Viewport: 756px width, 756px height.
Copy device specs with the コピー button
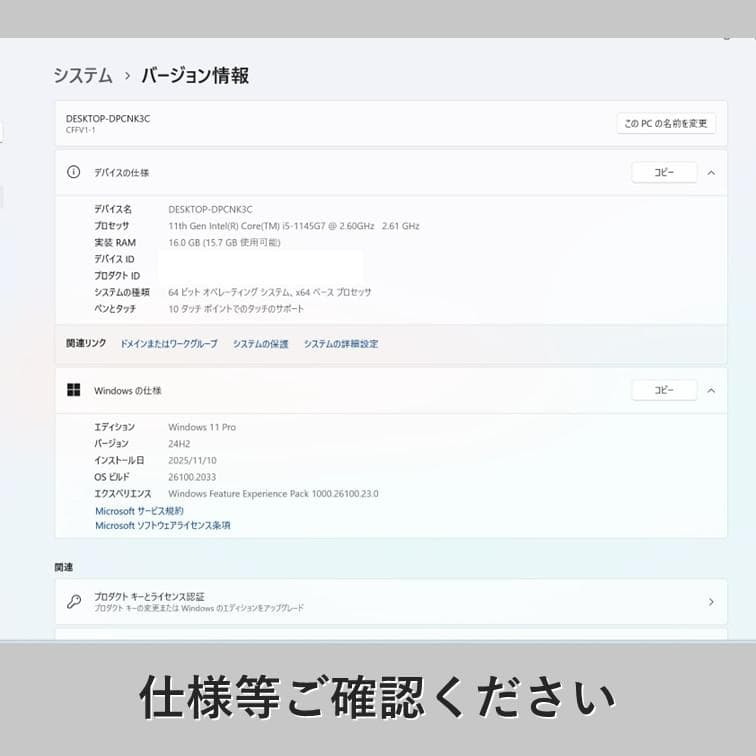[x=664, y=173]
